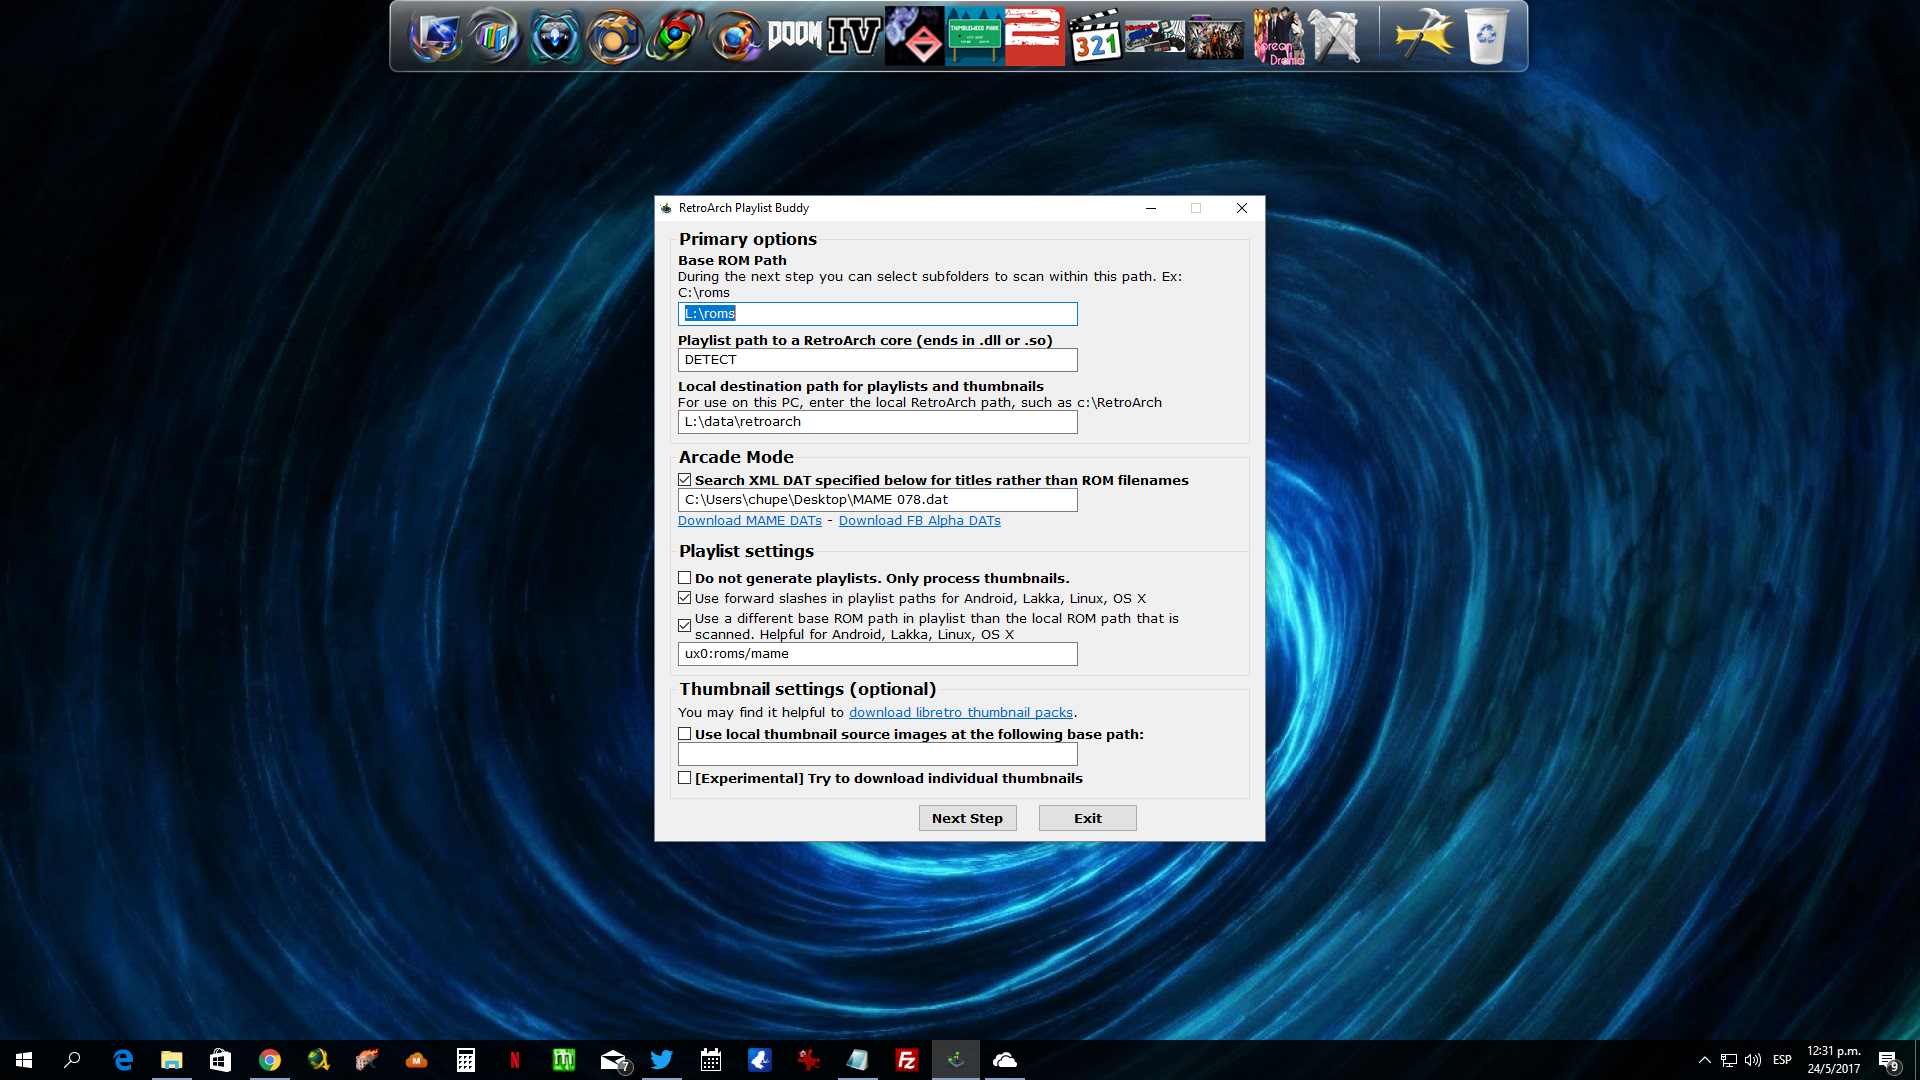Open Download MAME DATs link
1920x1080 pixels.
pos(749,521)
